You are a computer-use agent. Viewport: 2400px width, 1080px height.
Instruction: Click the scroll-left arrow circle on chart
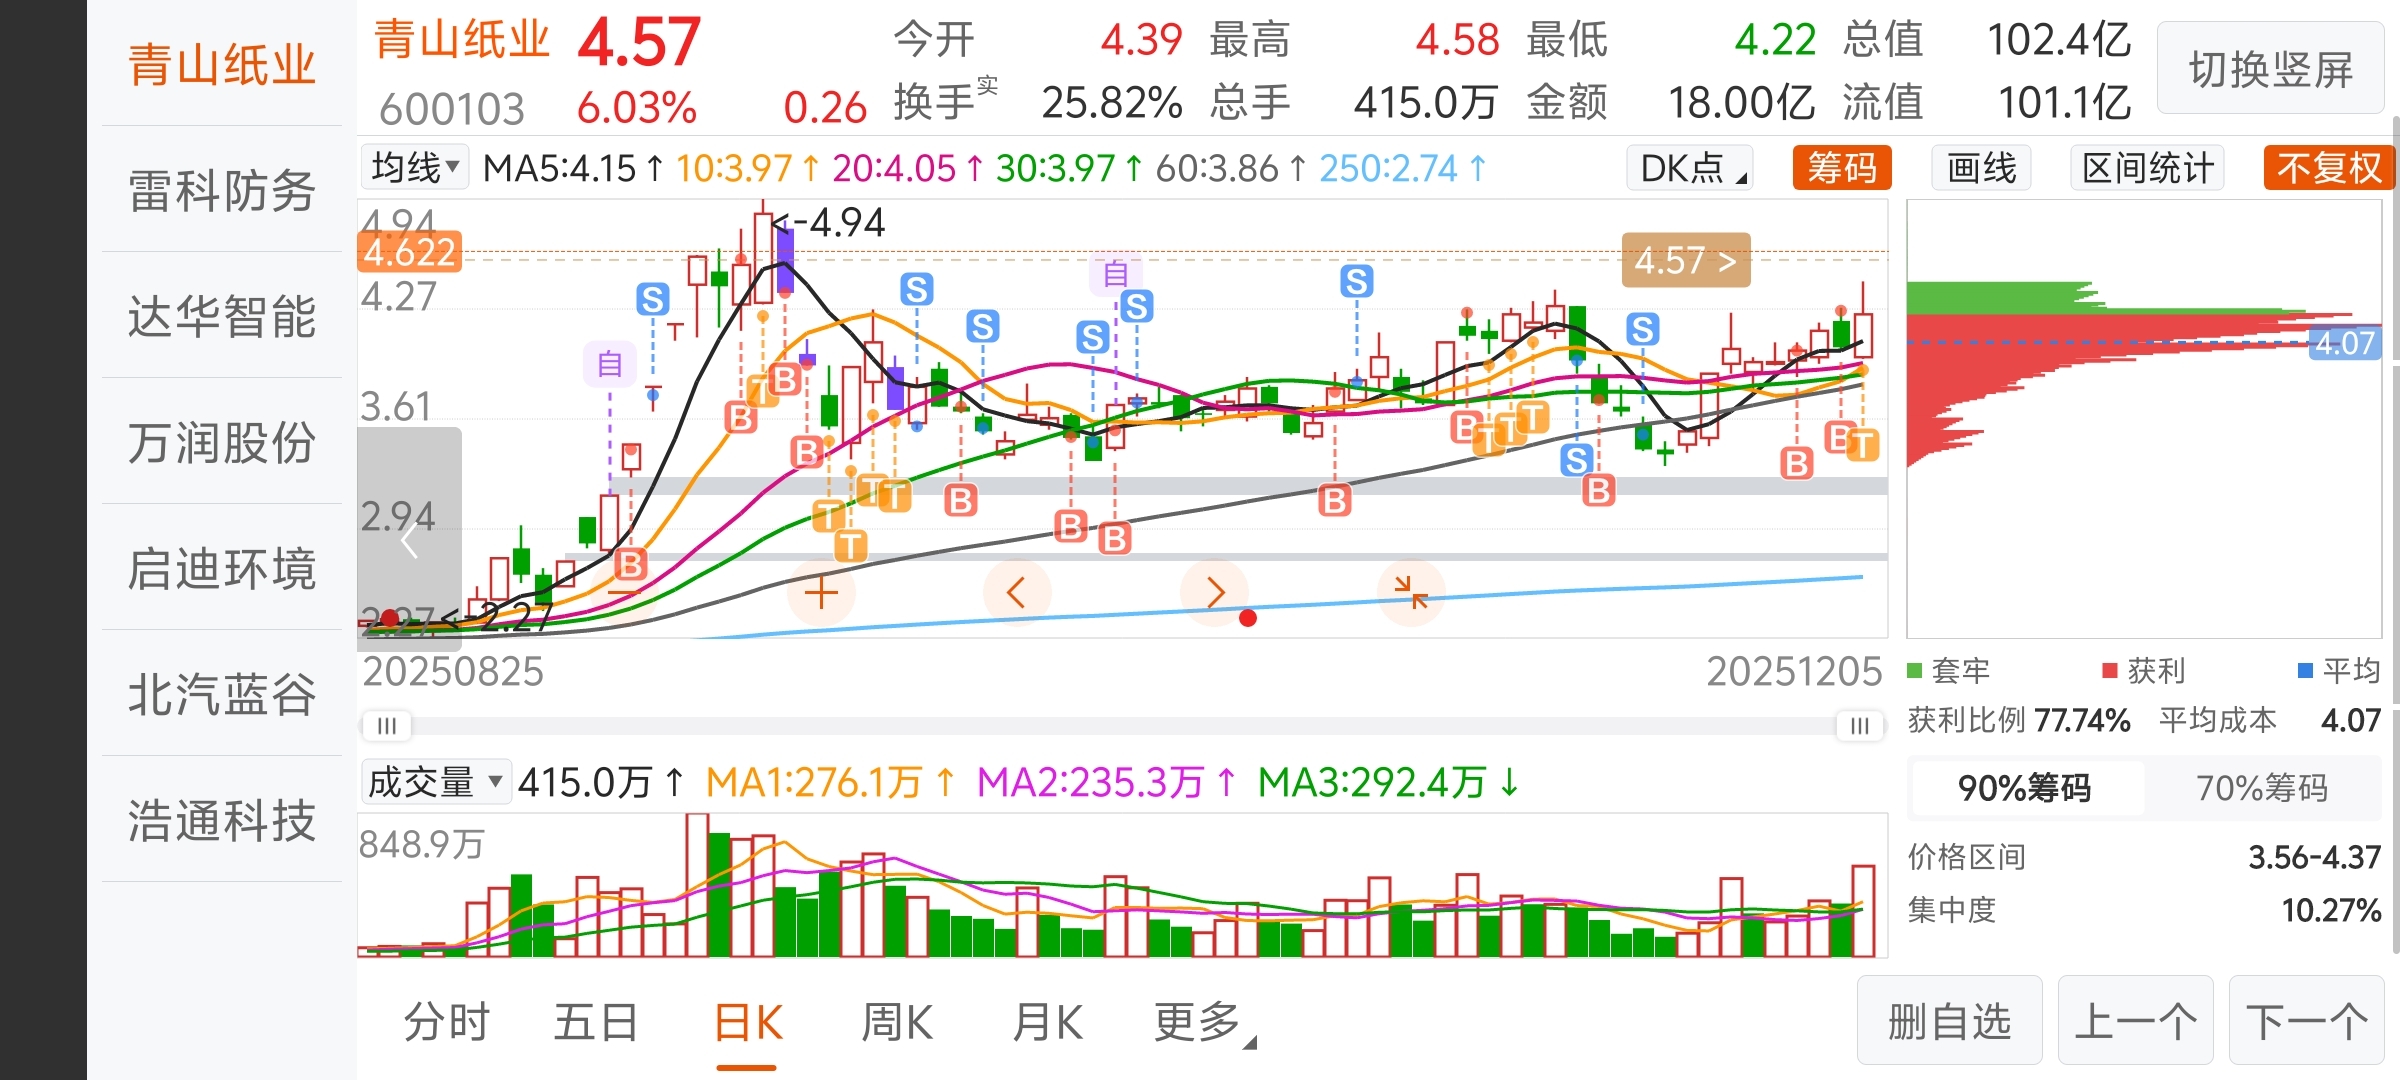point(1016,593)
